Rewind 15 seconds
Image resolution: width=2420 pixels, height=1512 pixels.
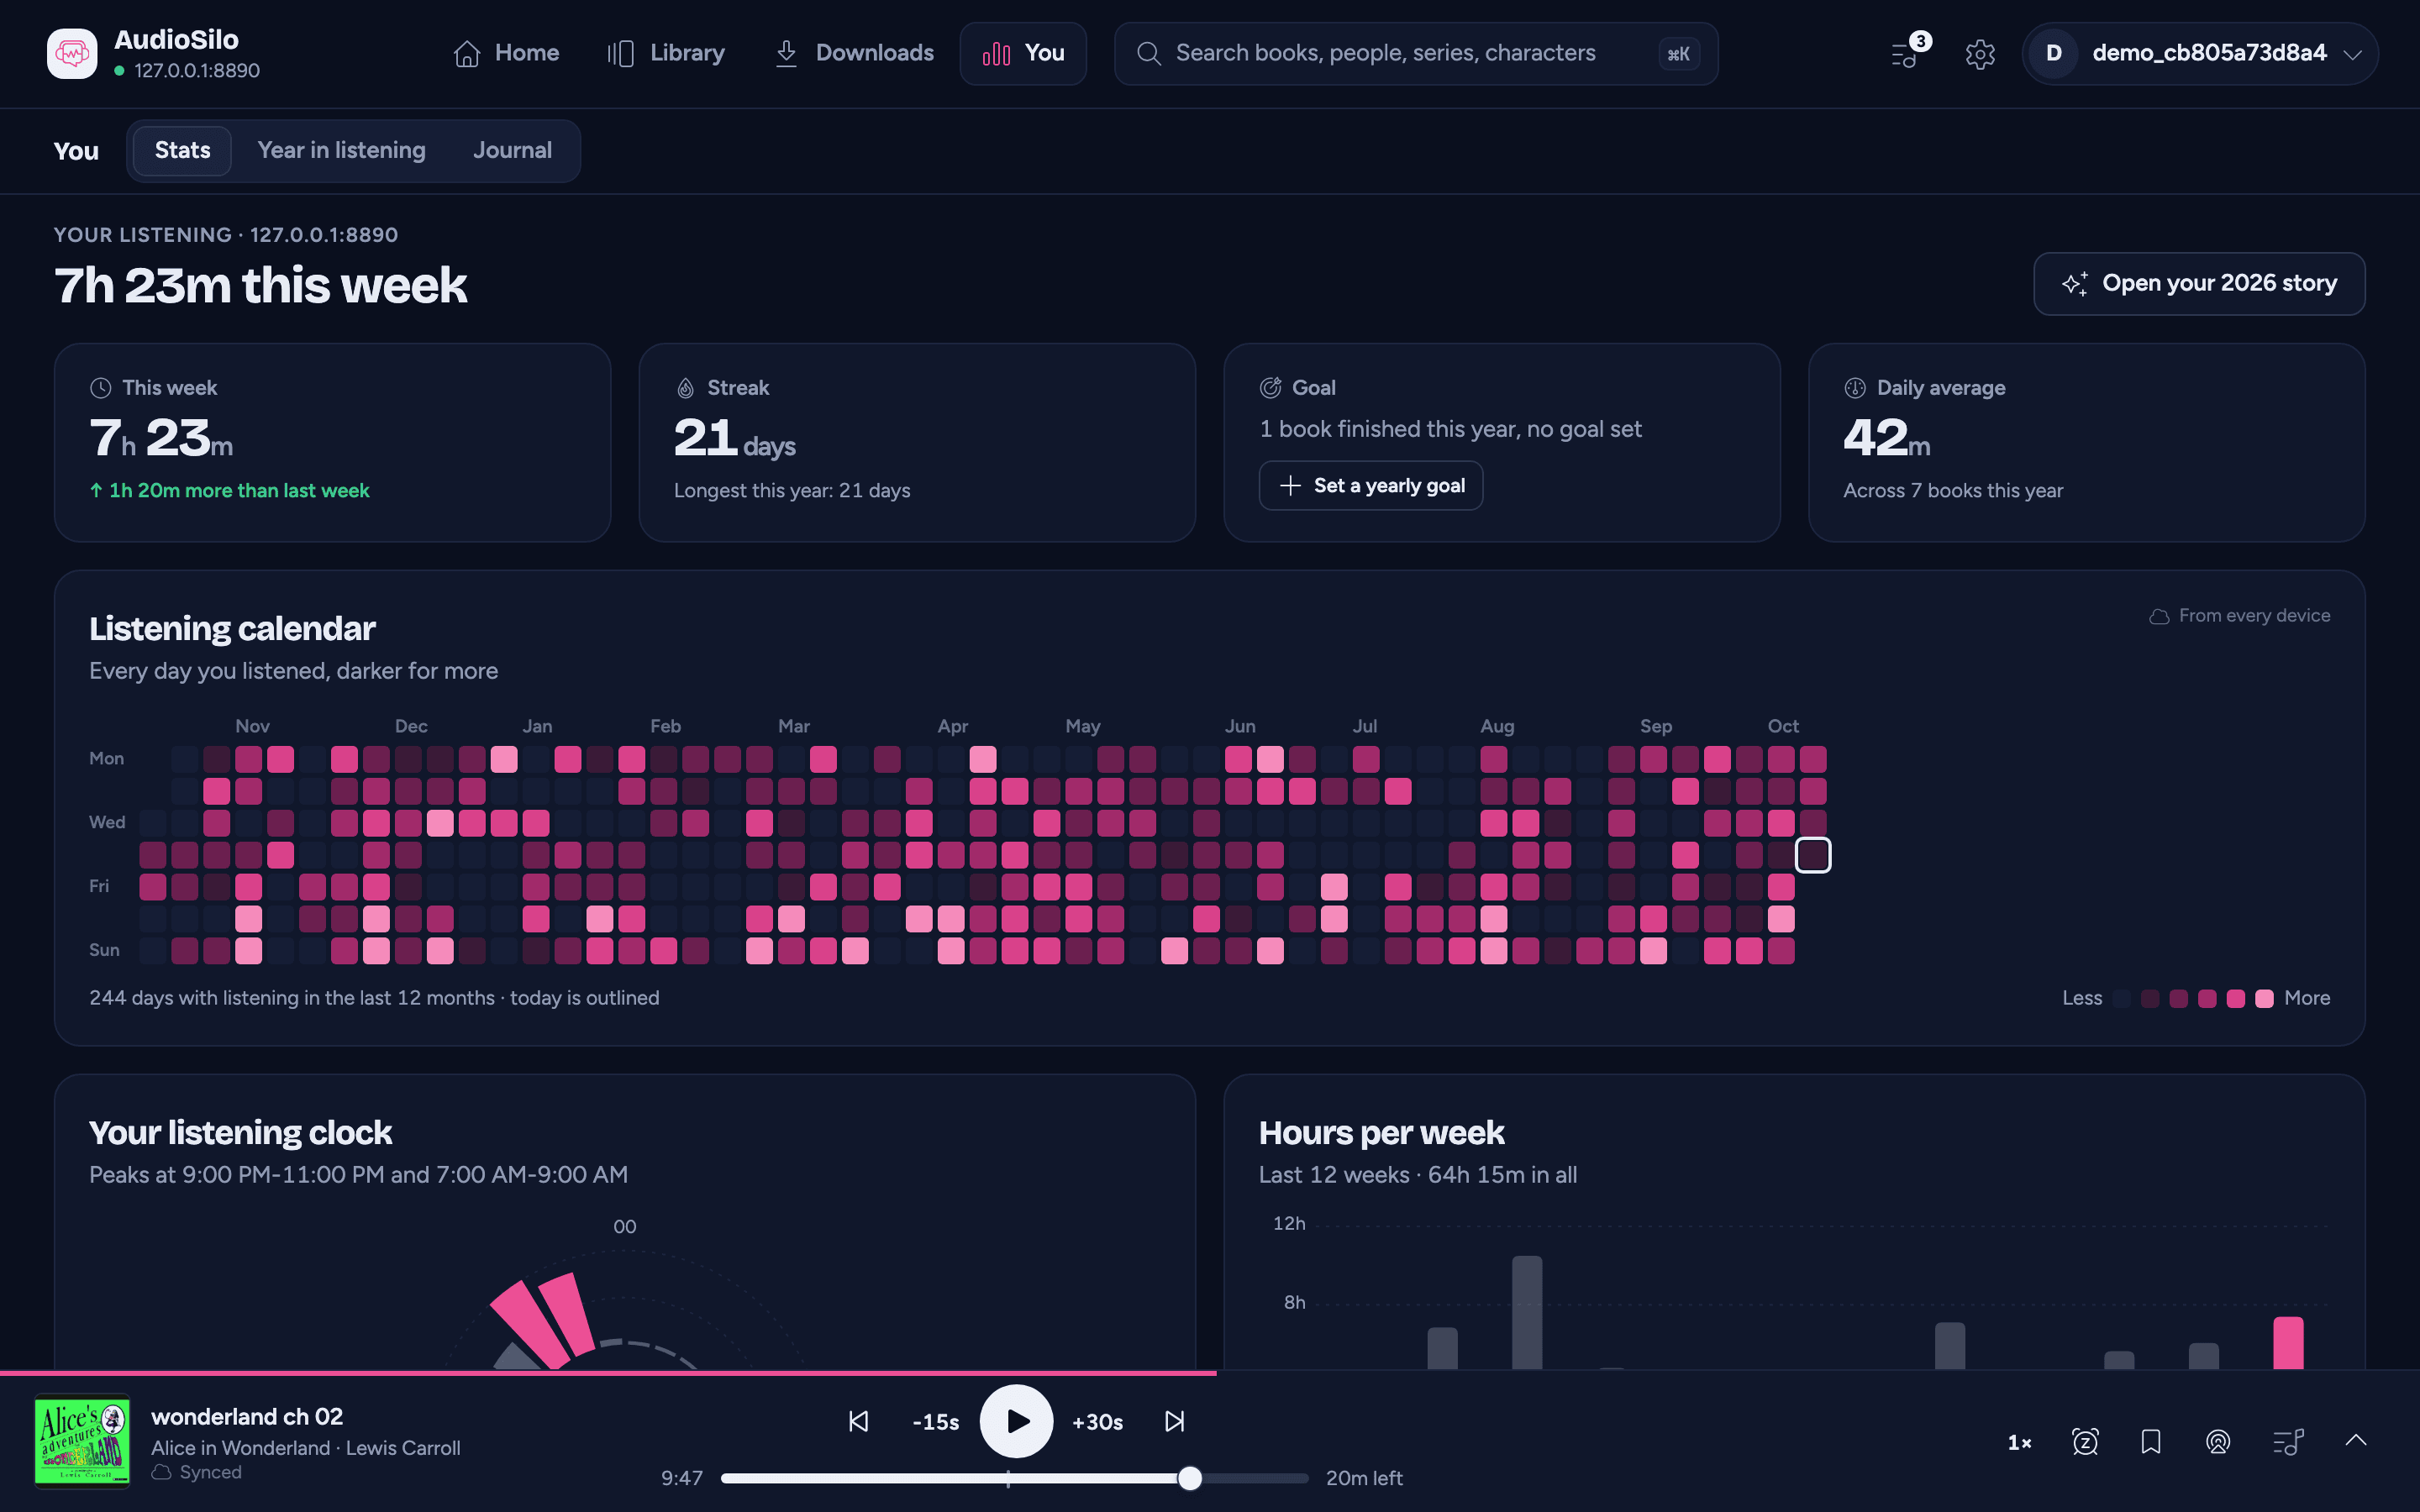pyautogui.click(x=935, y=1422)
